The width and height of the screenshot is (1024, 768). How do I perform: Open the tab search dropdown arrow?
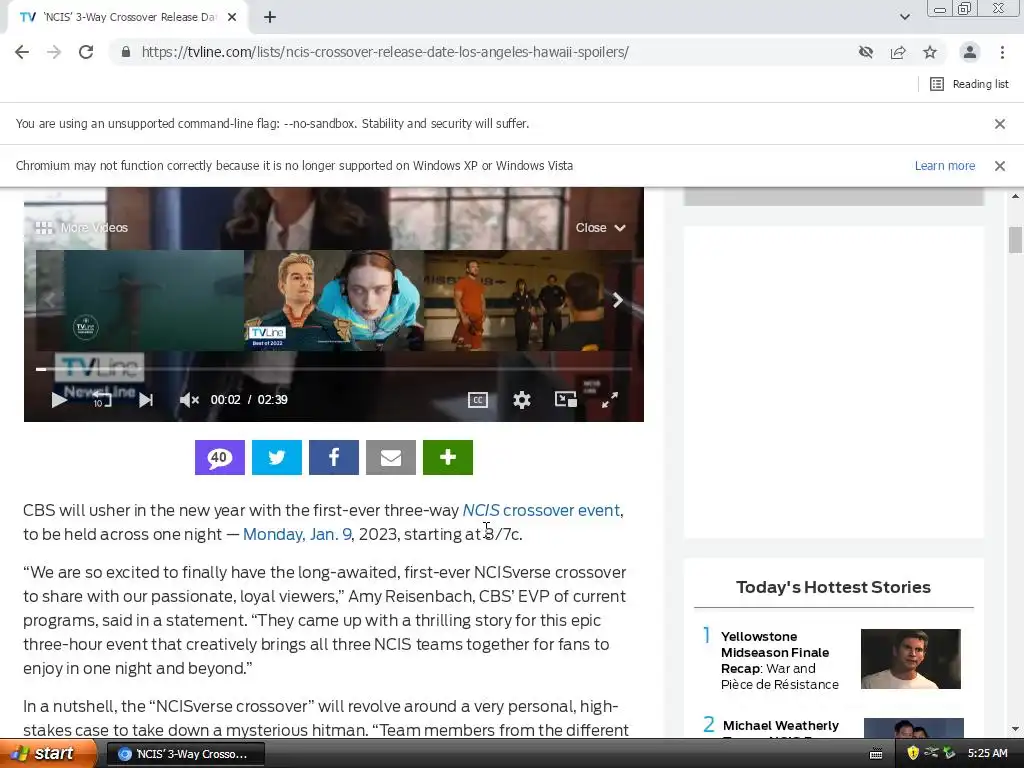904,17
